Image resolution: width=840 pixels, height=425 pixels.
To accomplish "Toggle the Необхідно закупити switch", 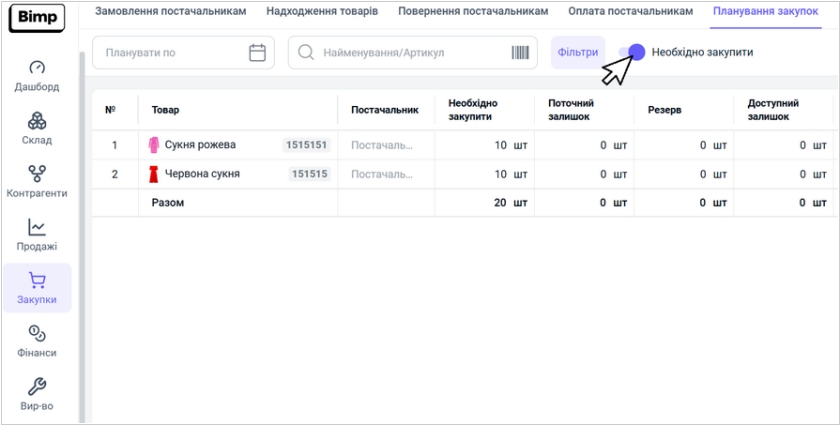I will tap(631, 52).
